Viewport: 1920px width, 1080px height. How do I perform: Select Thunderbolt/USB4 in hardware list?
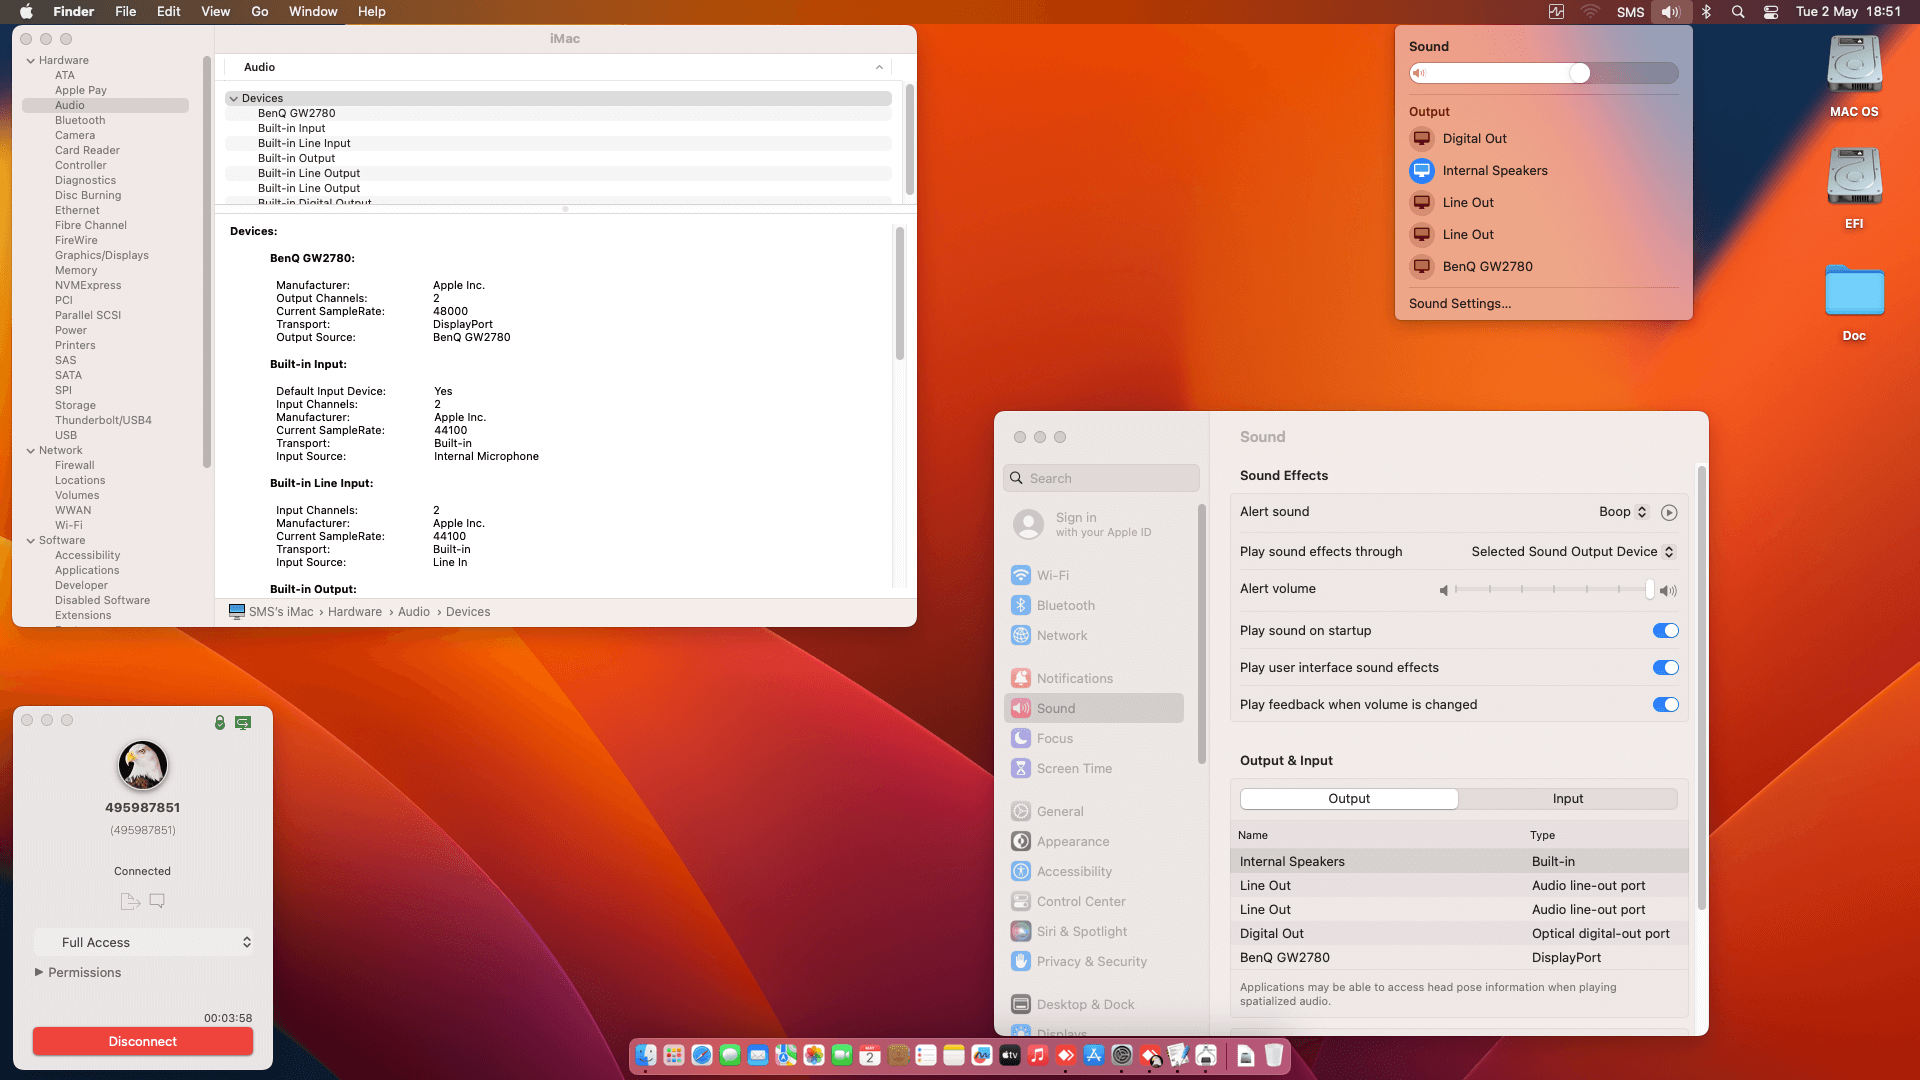click(x=104, y=420)
